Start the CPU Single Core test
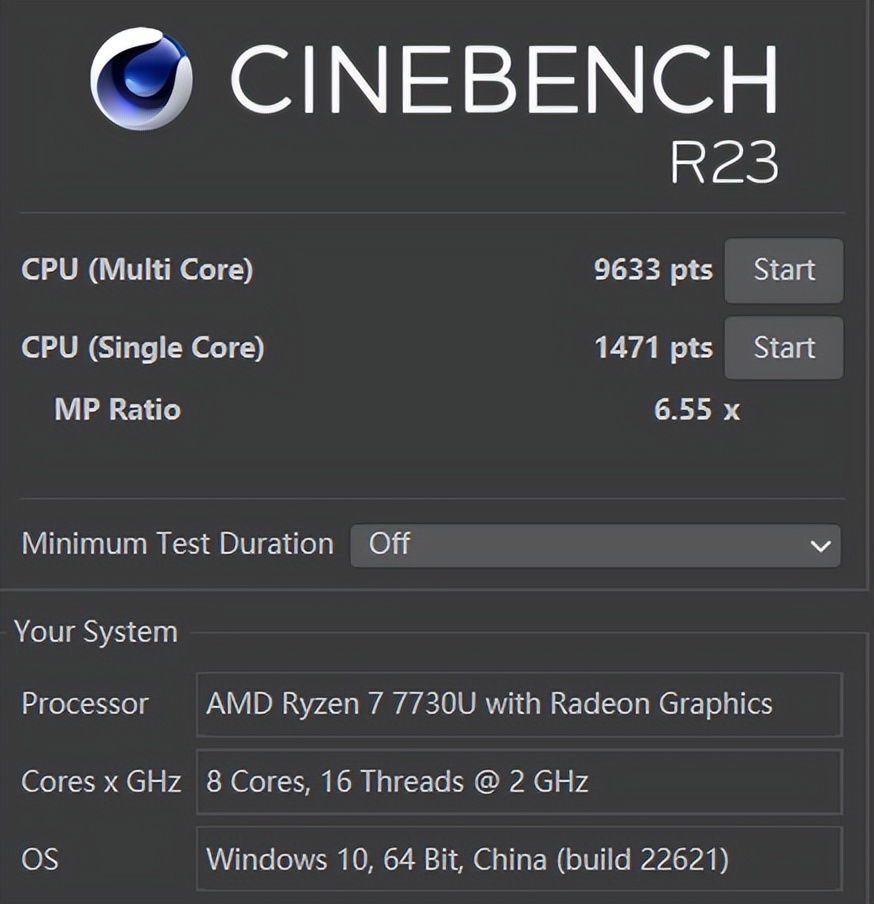The image size is (874, 904). [x=783, y=348]
